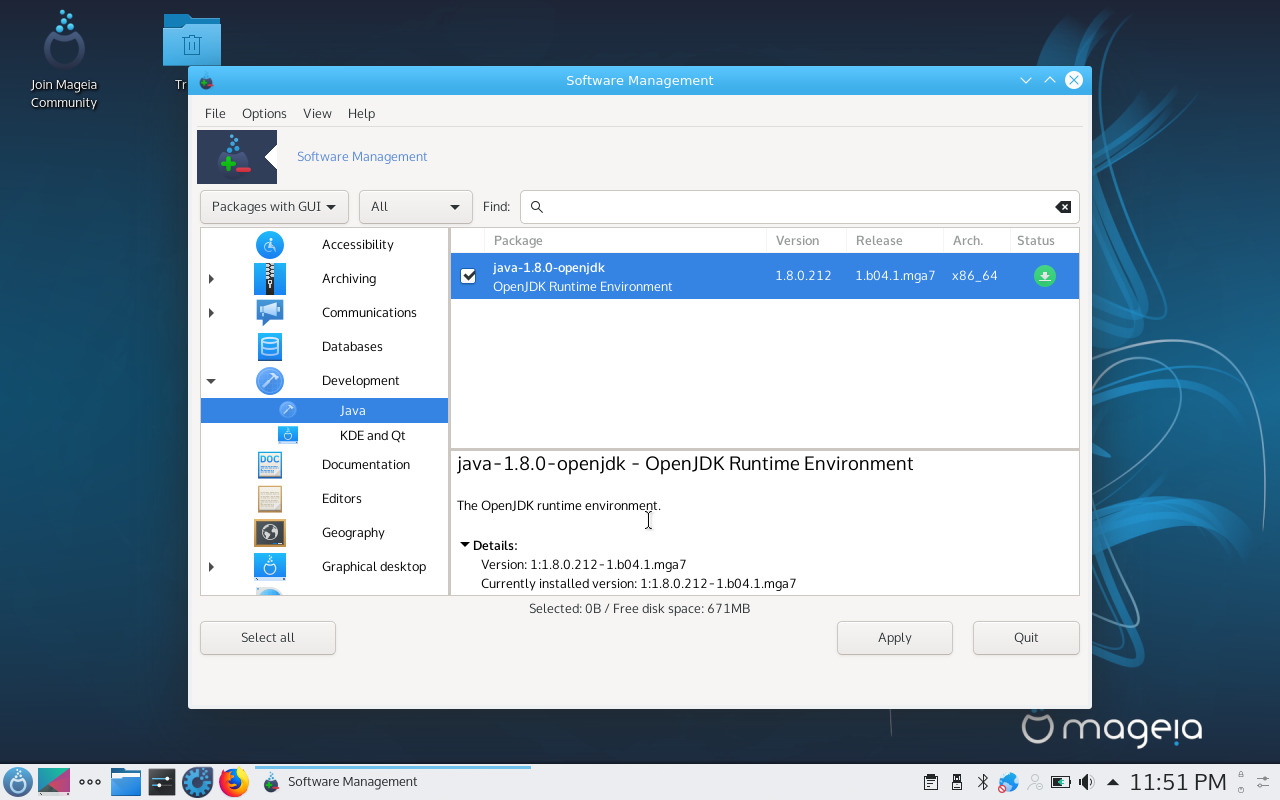
Task: Open panel settings sliders at taskbar end
Action: click(x=1263, y=782)
